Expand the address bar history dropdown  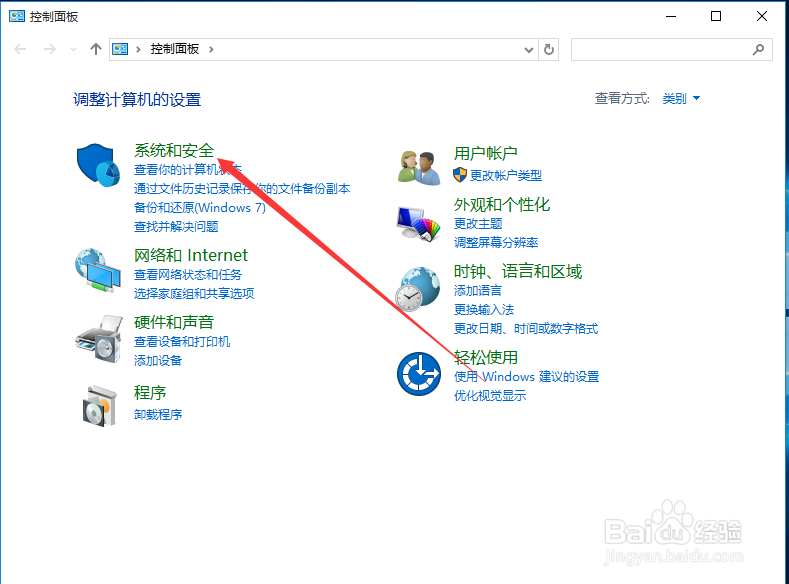pos(529,49)
